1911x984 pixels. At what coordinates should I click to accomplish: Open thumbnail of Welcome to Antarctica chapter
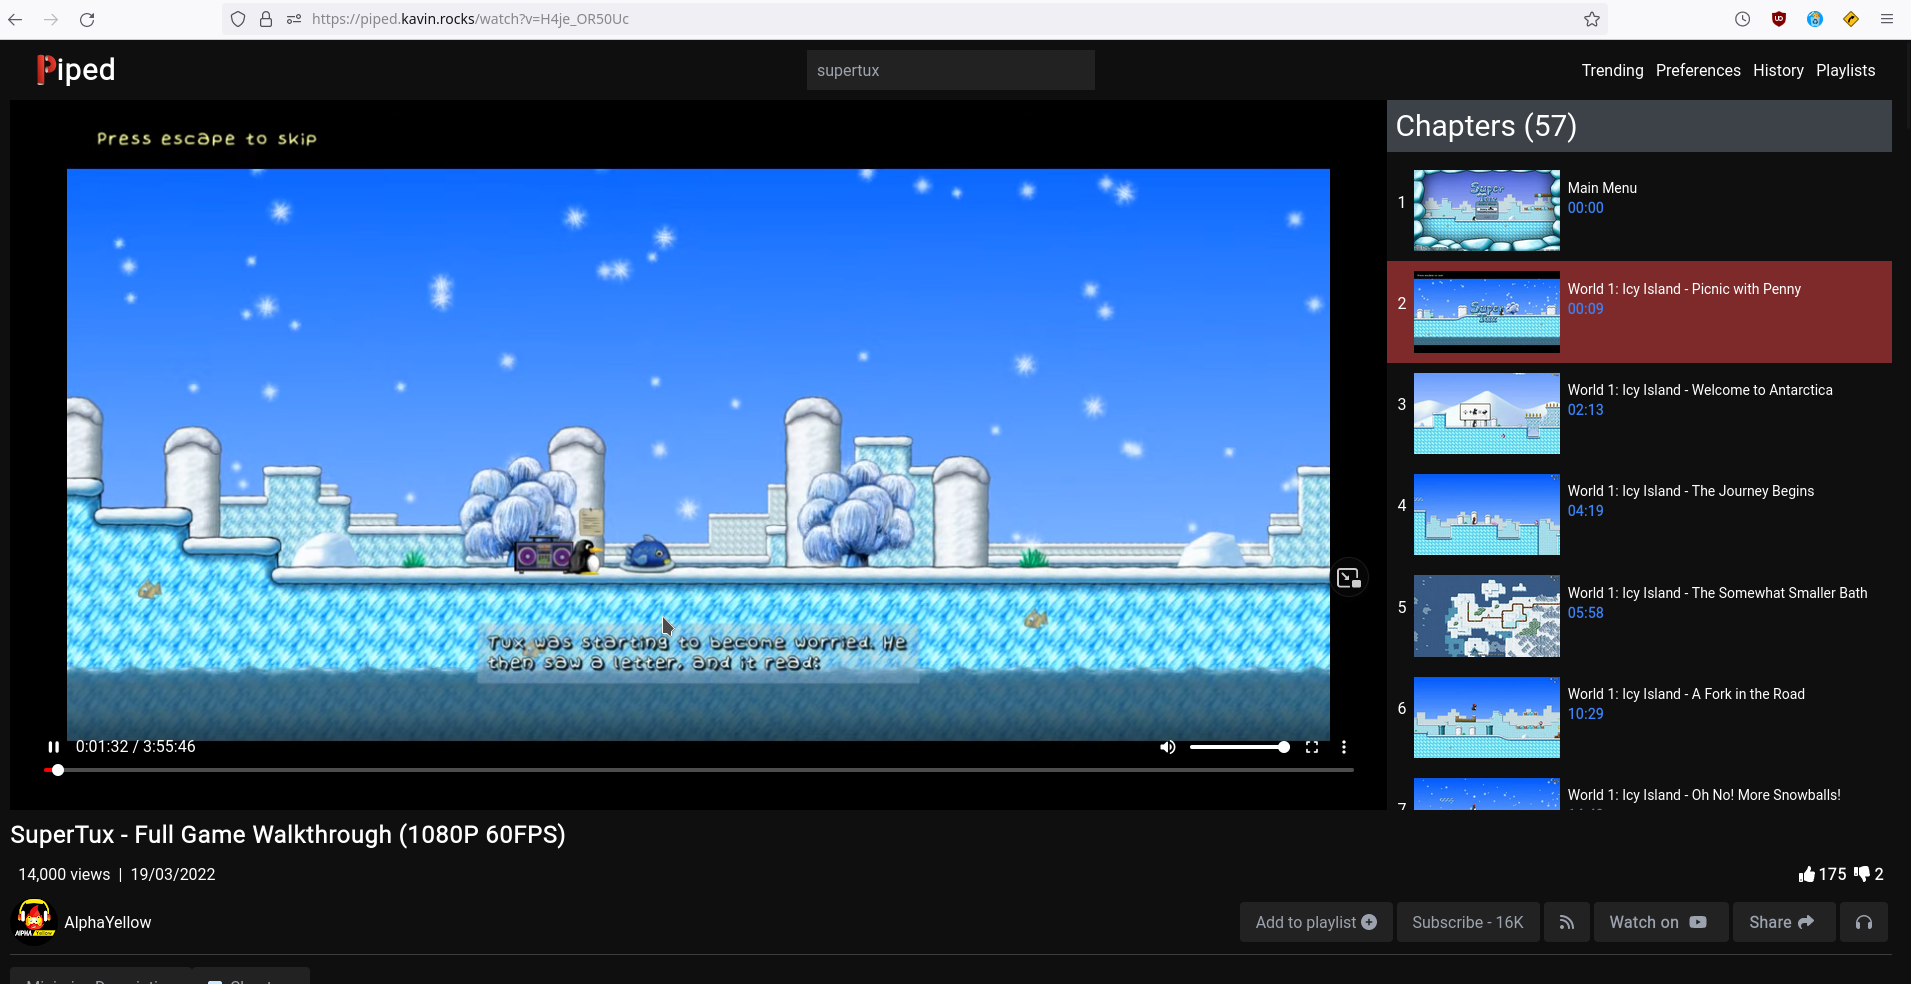tap(1486, 413)
